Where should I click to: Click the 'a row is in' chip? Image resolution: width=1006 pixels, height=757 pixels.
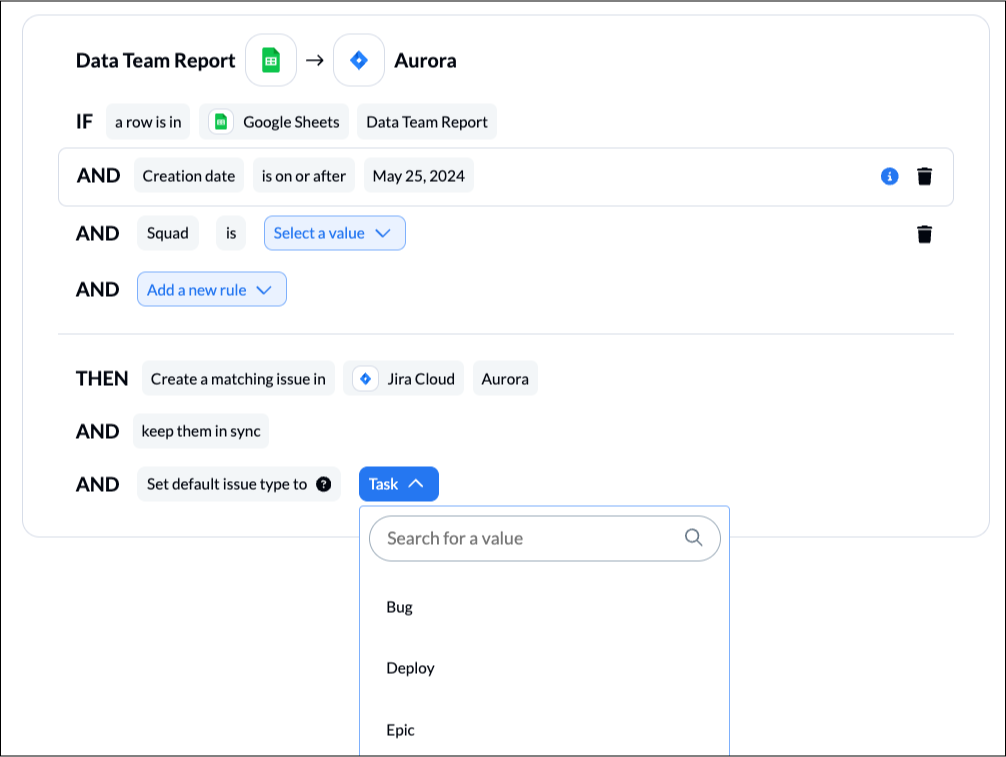pos(148,122)
